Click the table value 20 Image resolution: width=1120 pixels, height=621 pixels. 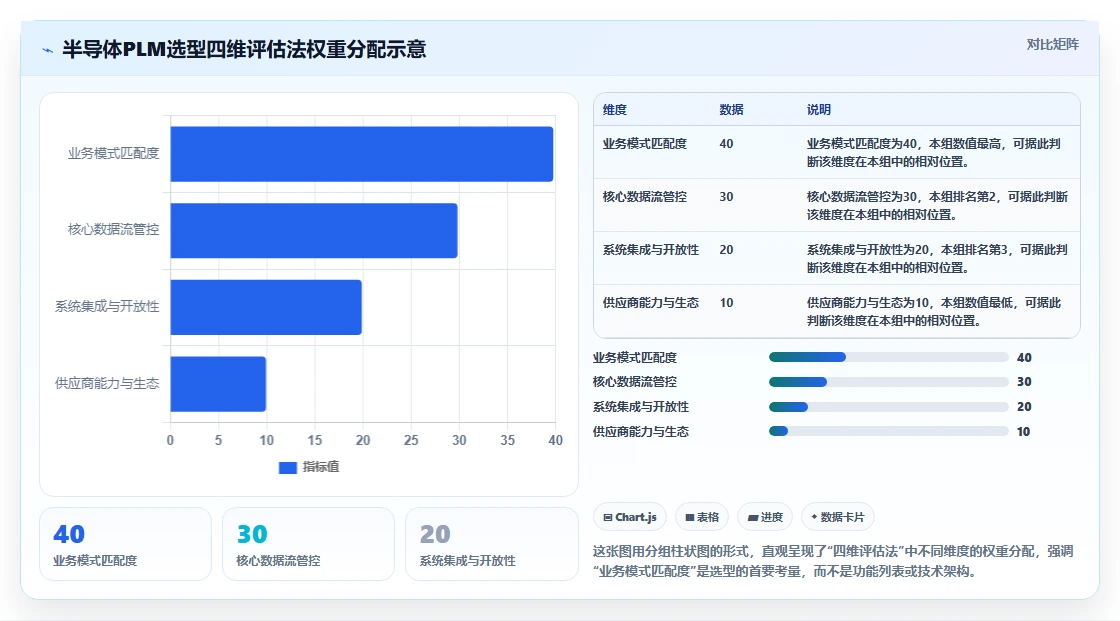coord(726,249)
